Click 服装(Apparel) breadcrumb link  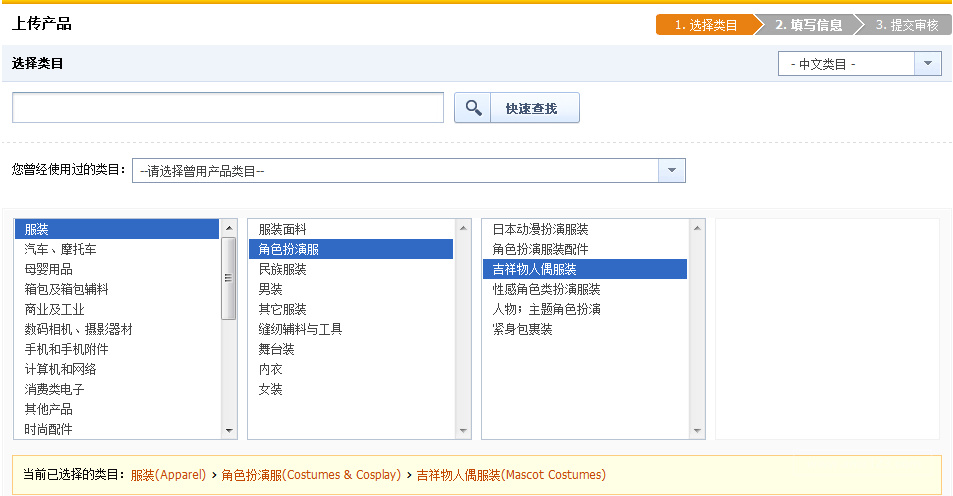tap(168, 475)
